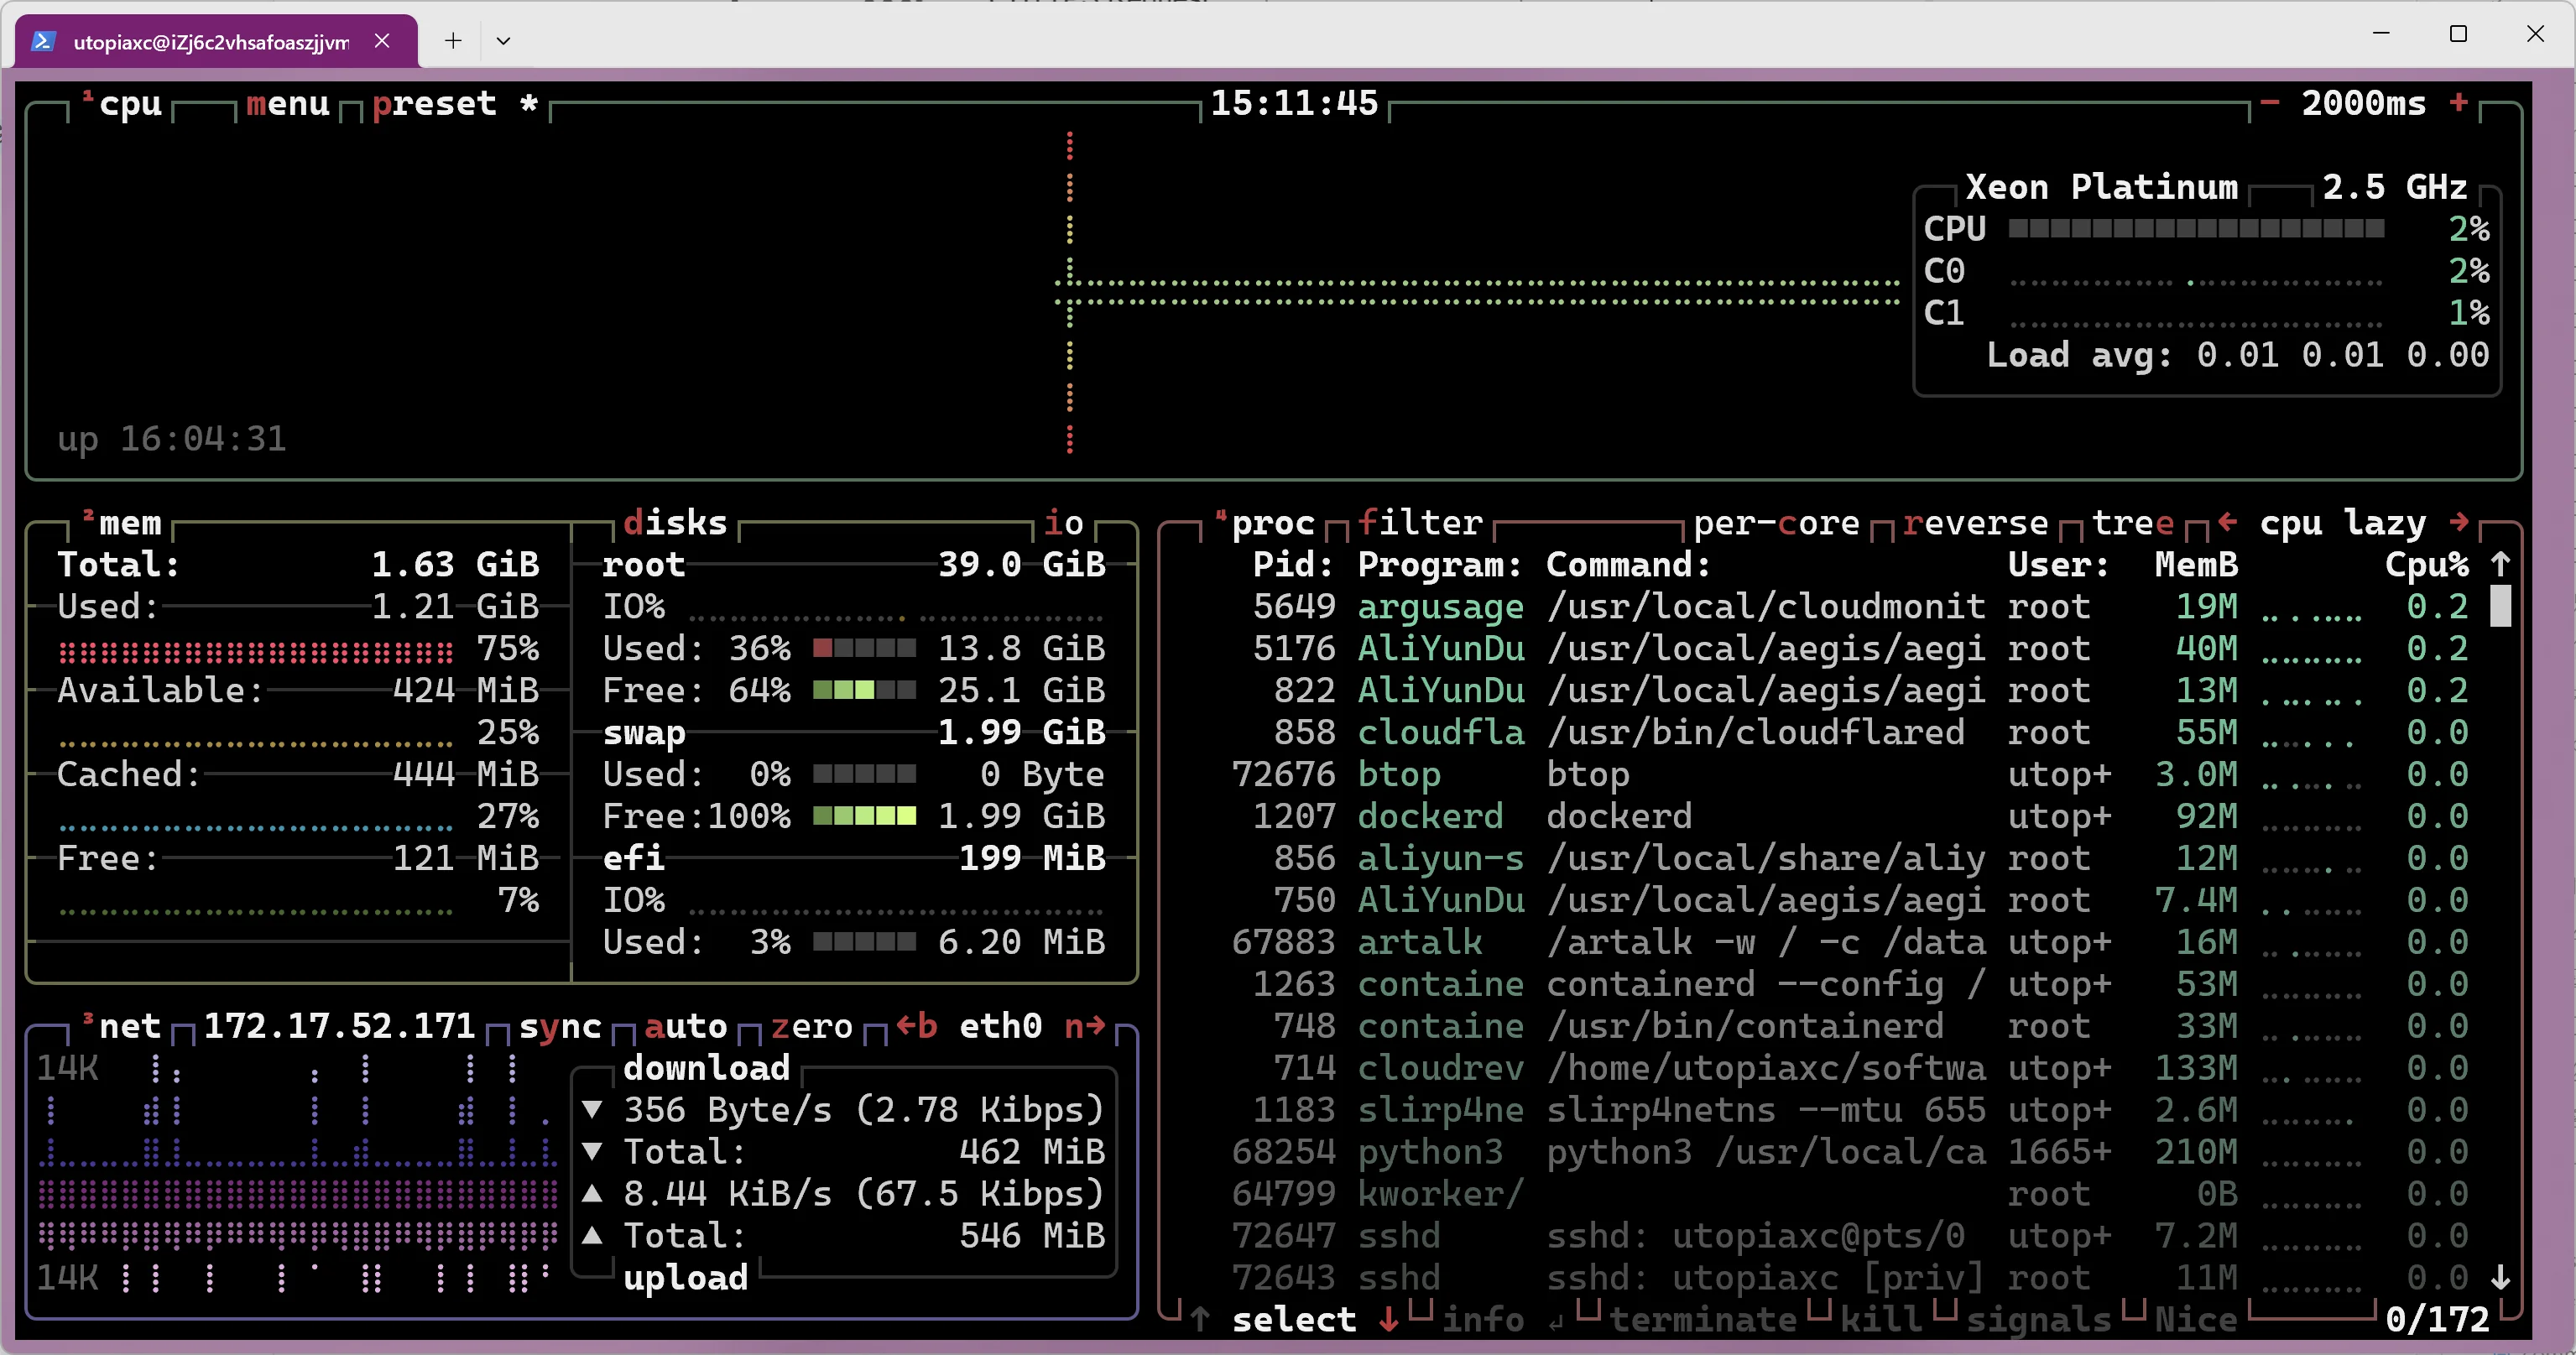The height and width of the screenshot is (1355, 2576).
Task: Click the swap free 100% bar
Action: 864,817
